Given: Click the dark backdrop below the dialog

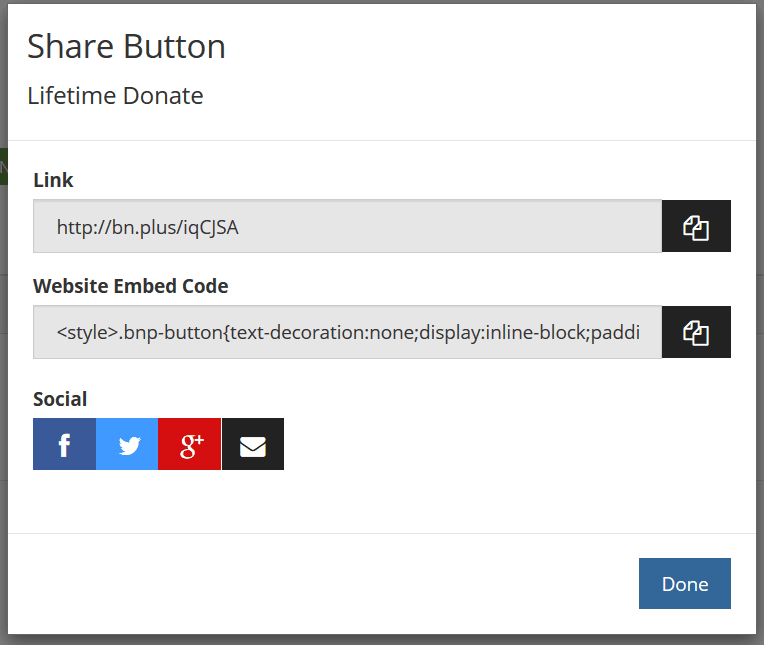Looking at the screenshot, I should [x=380, y=640].
